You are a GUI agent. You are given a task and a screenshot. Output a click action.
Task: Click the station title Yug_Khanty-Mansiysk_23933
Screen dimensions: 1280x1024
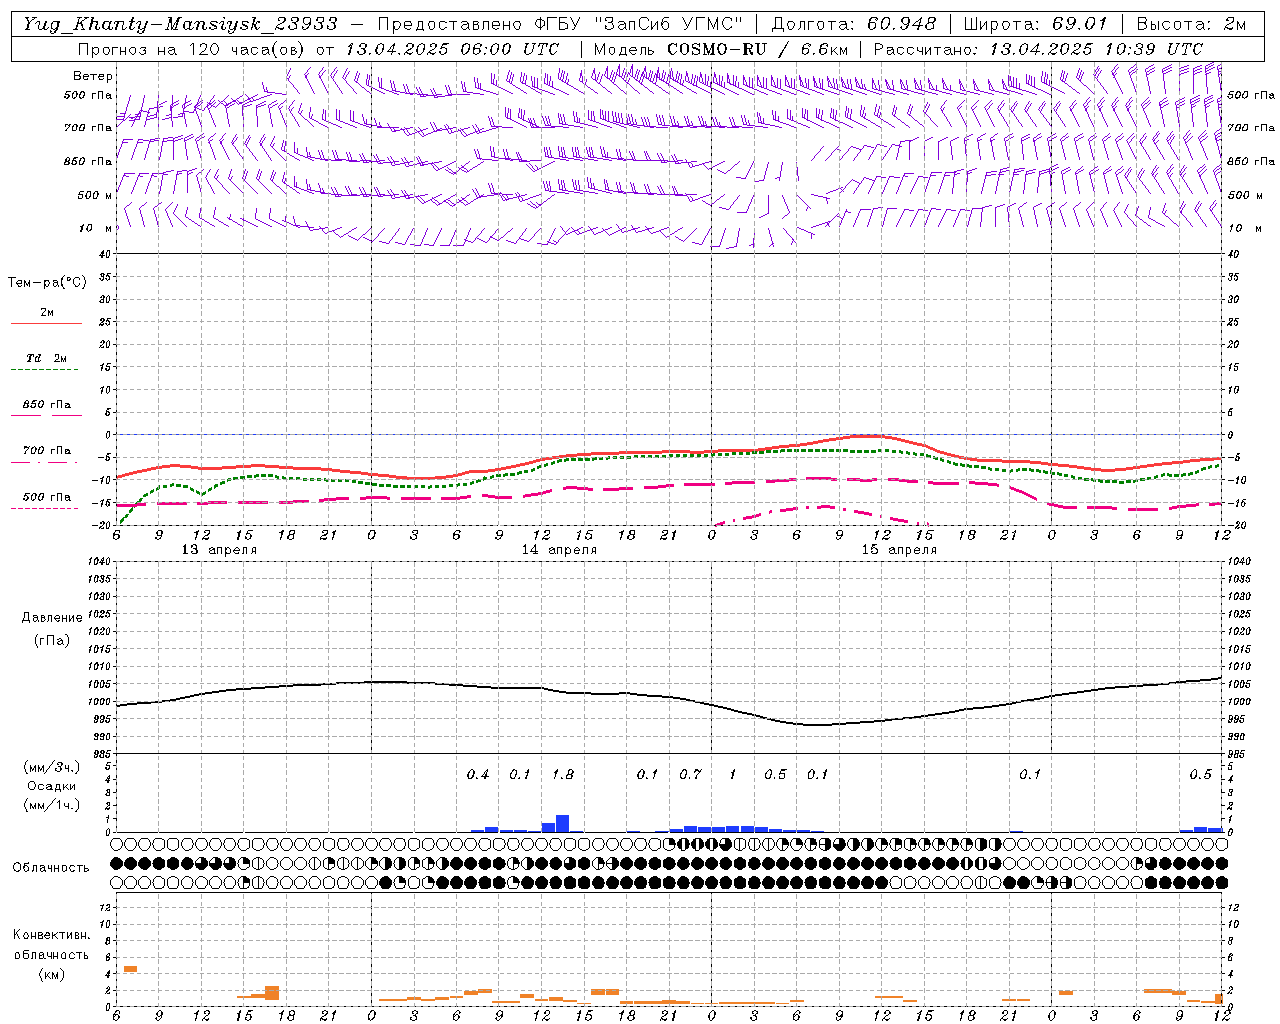point(180,24)
